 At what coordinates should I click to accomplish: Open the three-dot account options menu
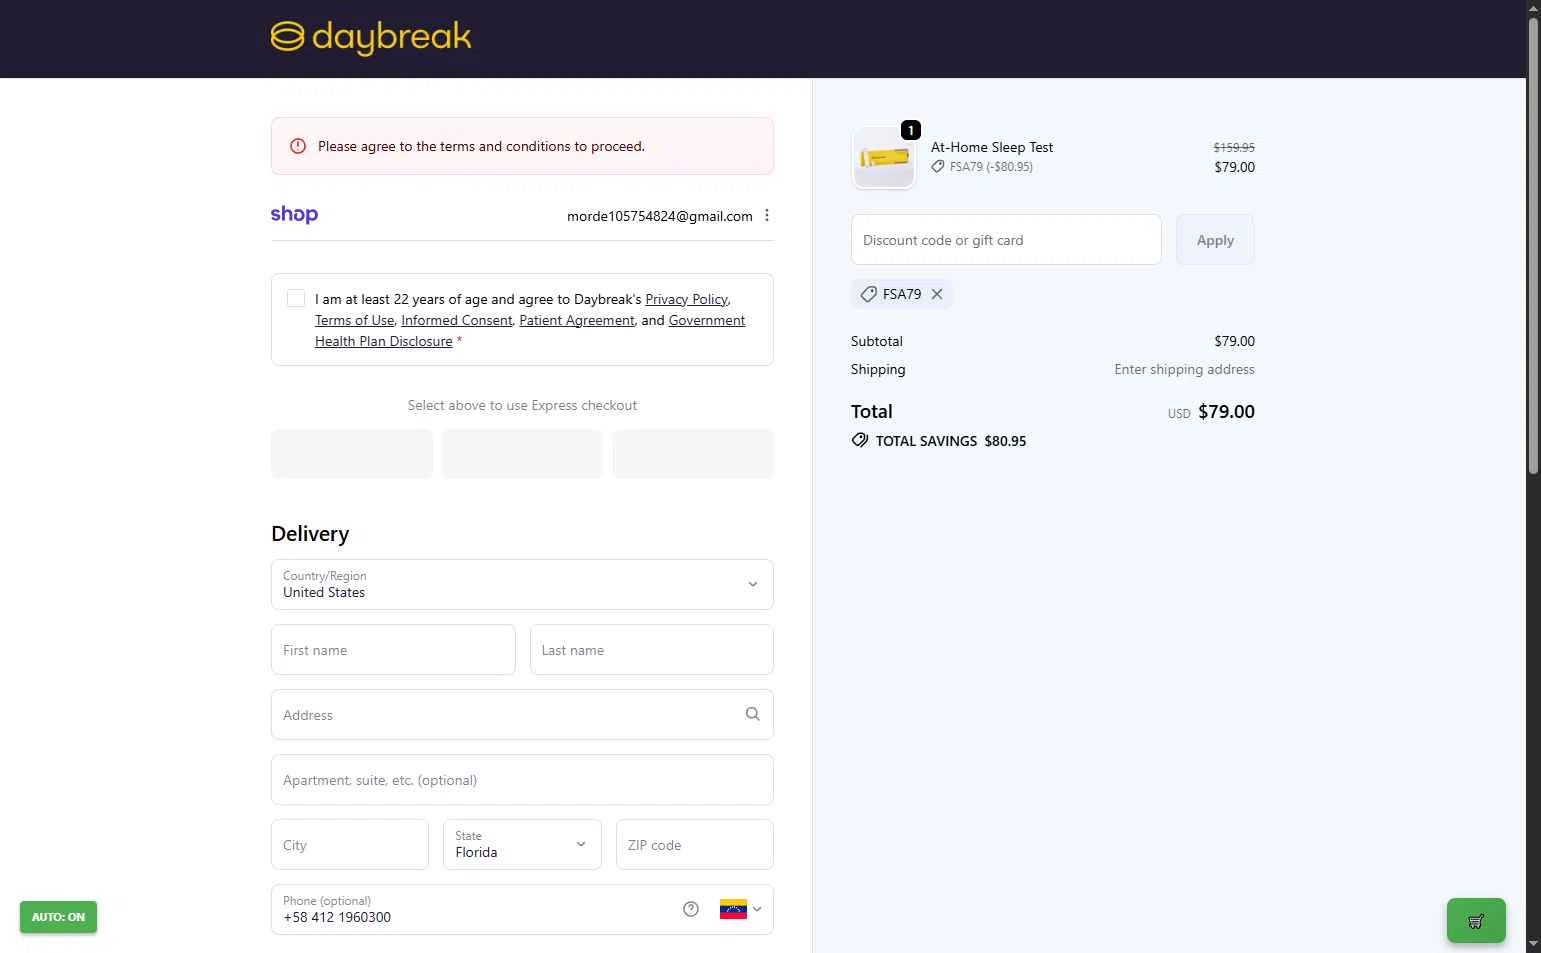point(767,216)
